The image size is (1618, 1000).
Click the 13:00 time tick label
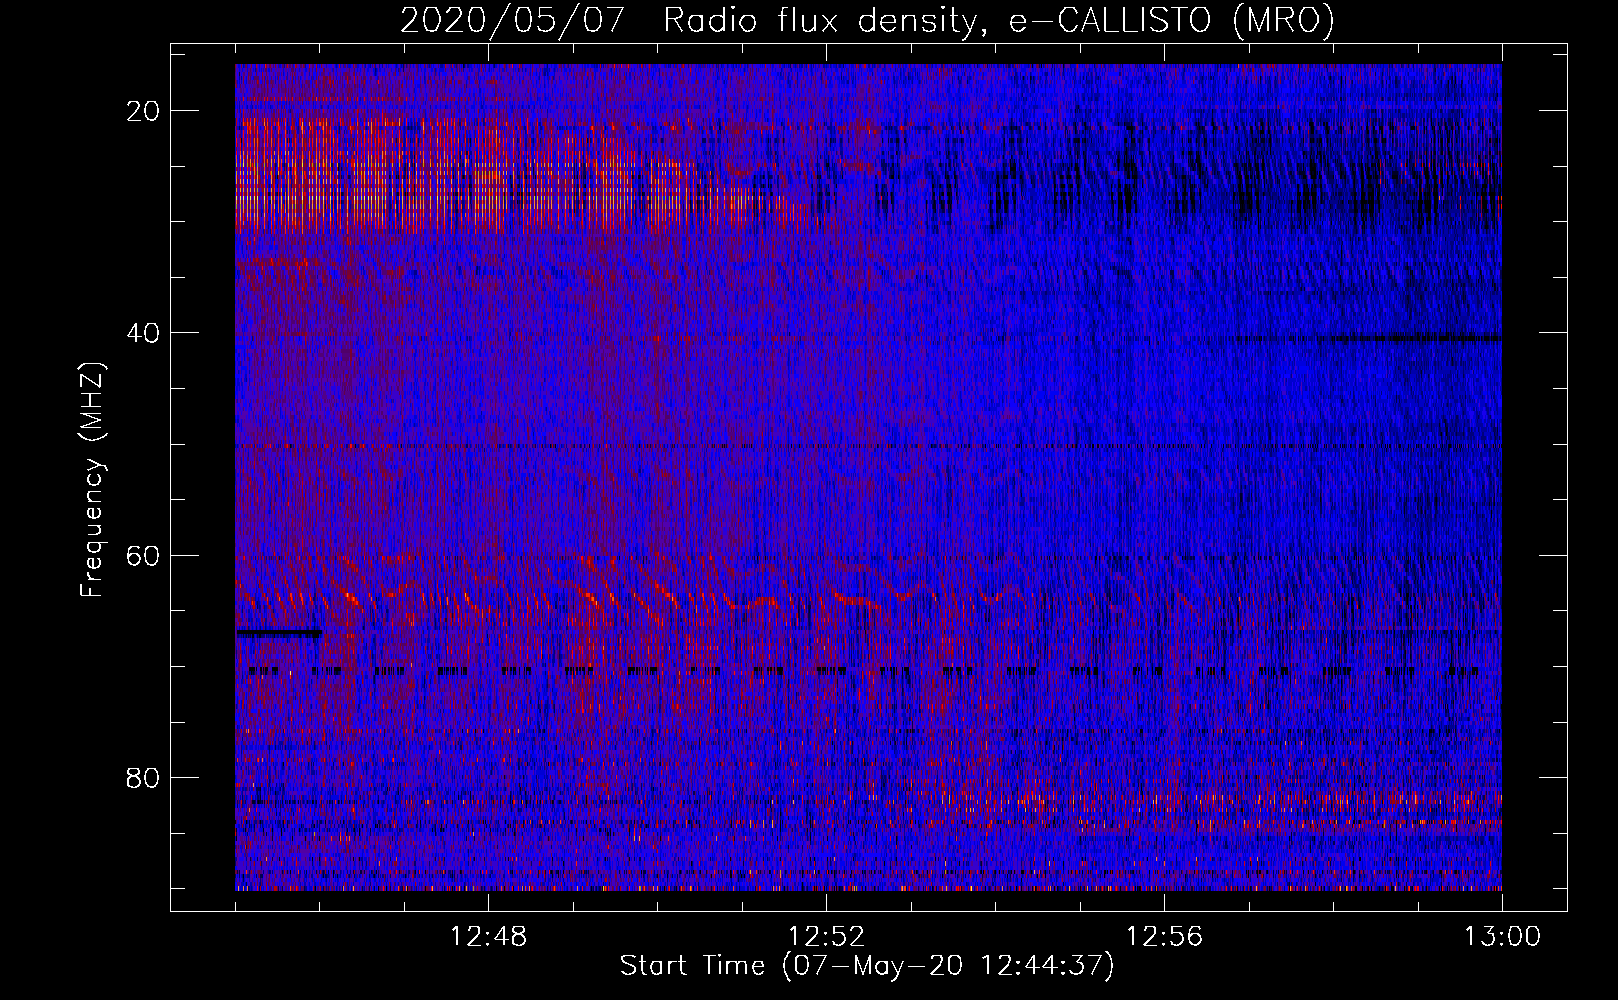(x=1502, y=937)
